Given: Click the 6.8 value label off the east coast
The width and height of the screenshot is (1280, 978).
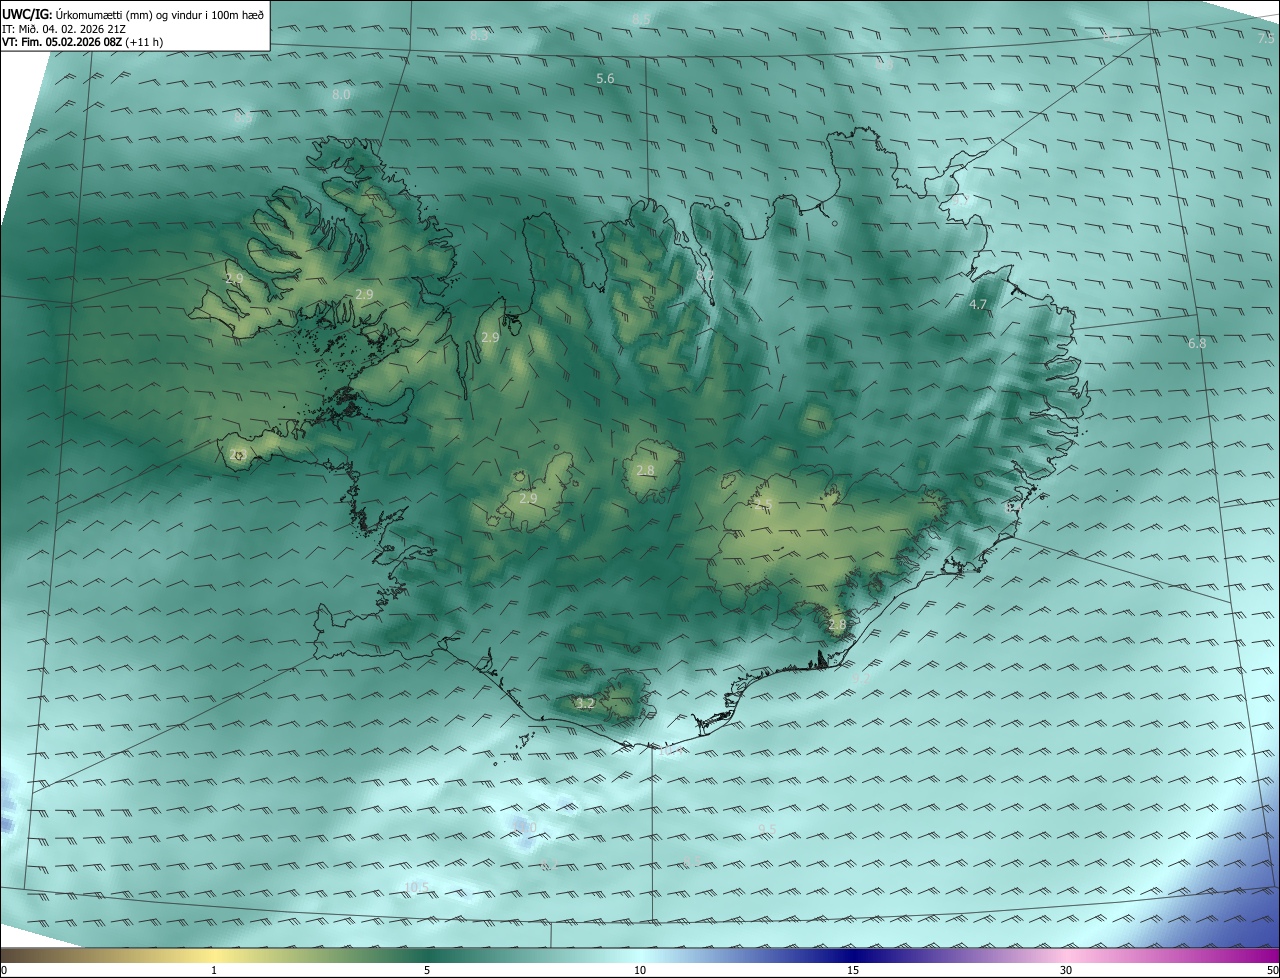Looking at the screenshot, I should tap(1197, 343).
